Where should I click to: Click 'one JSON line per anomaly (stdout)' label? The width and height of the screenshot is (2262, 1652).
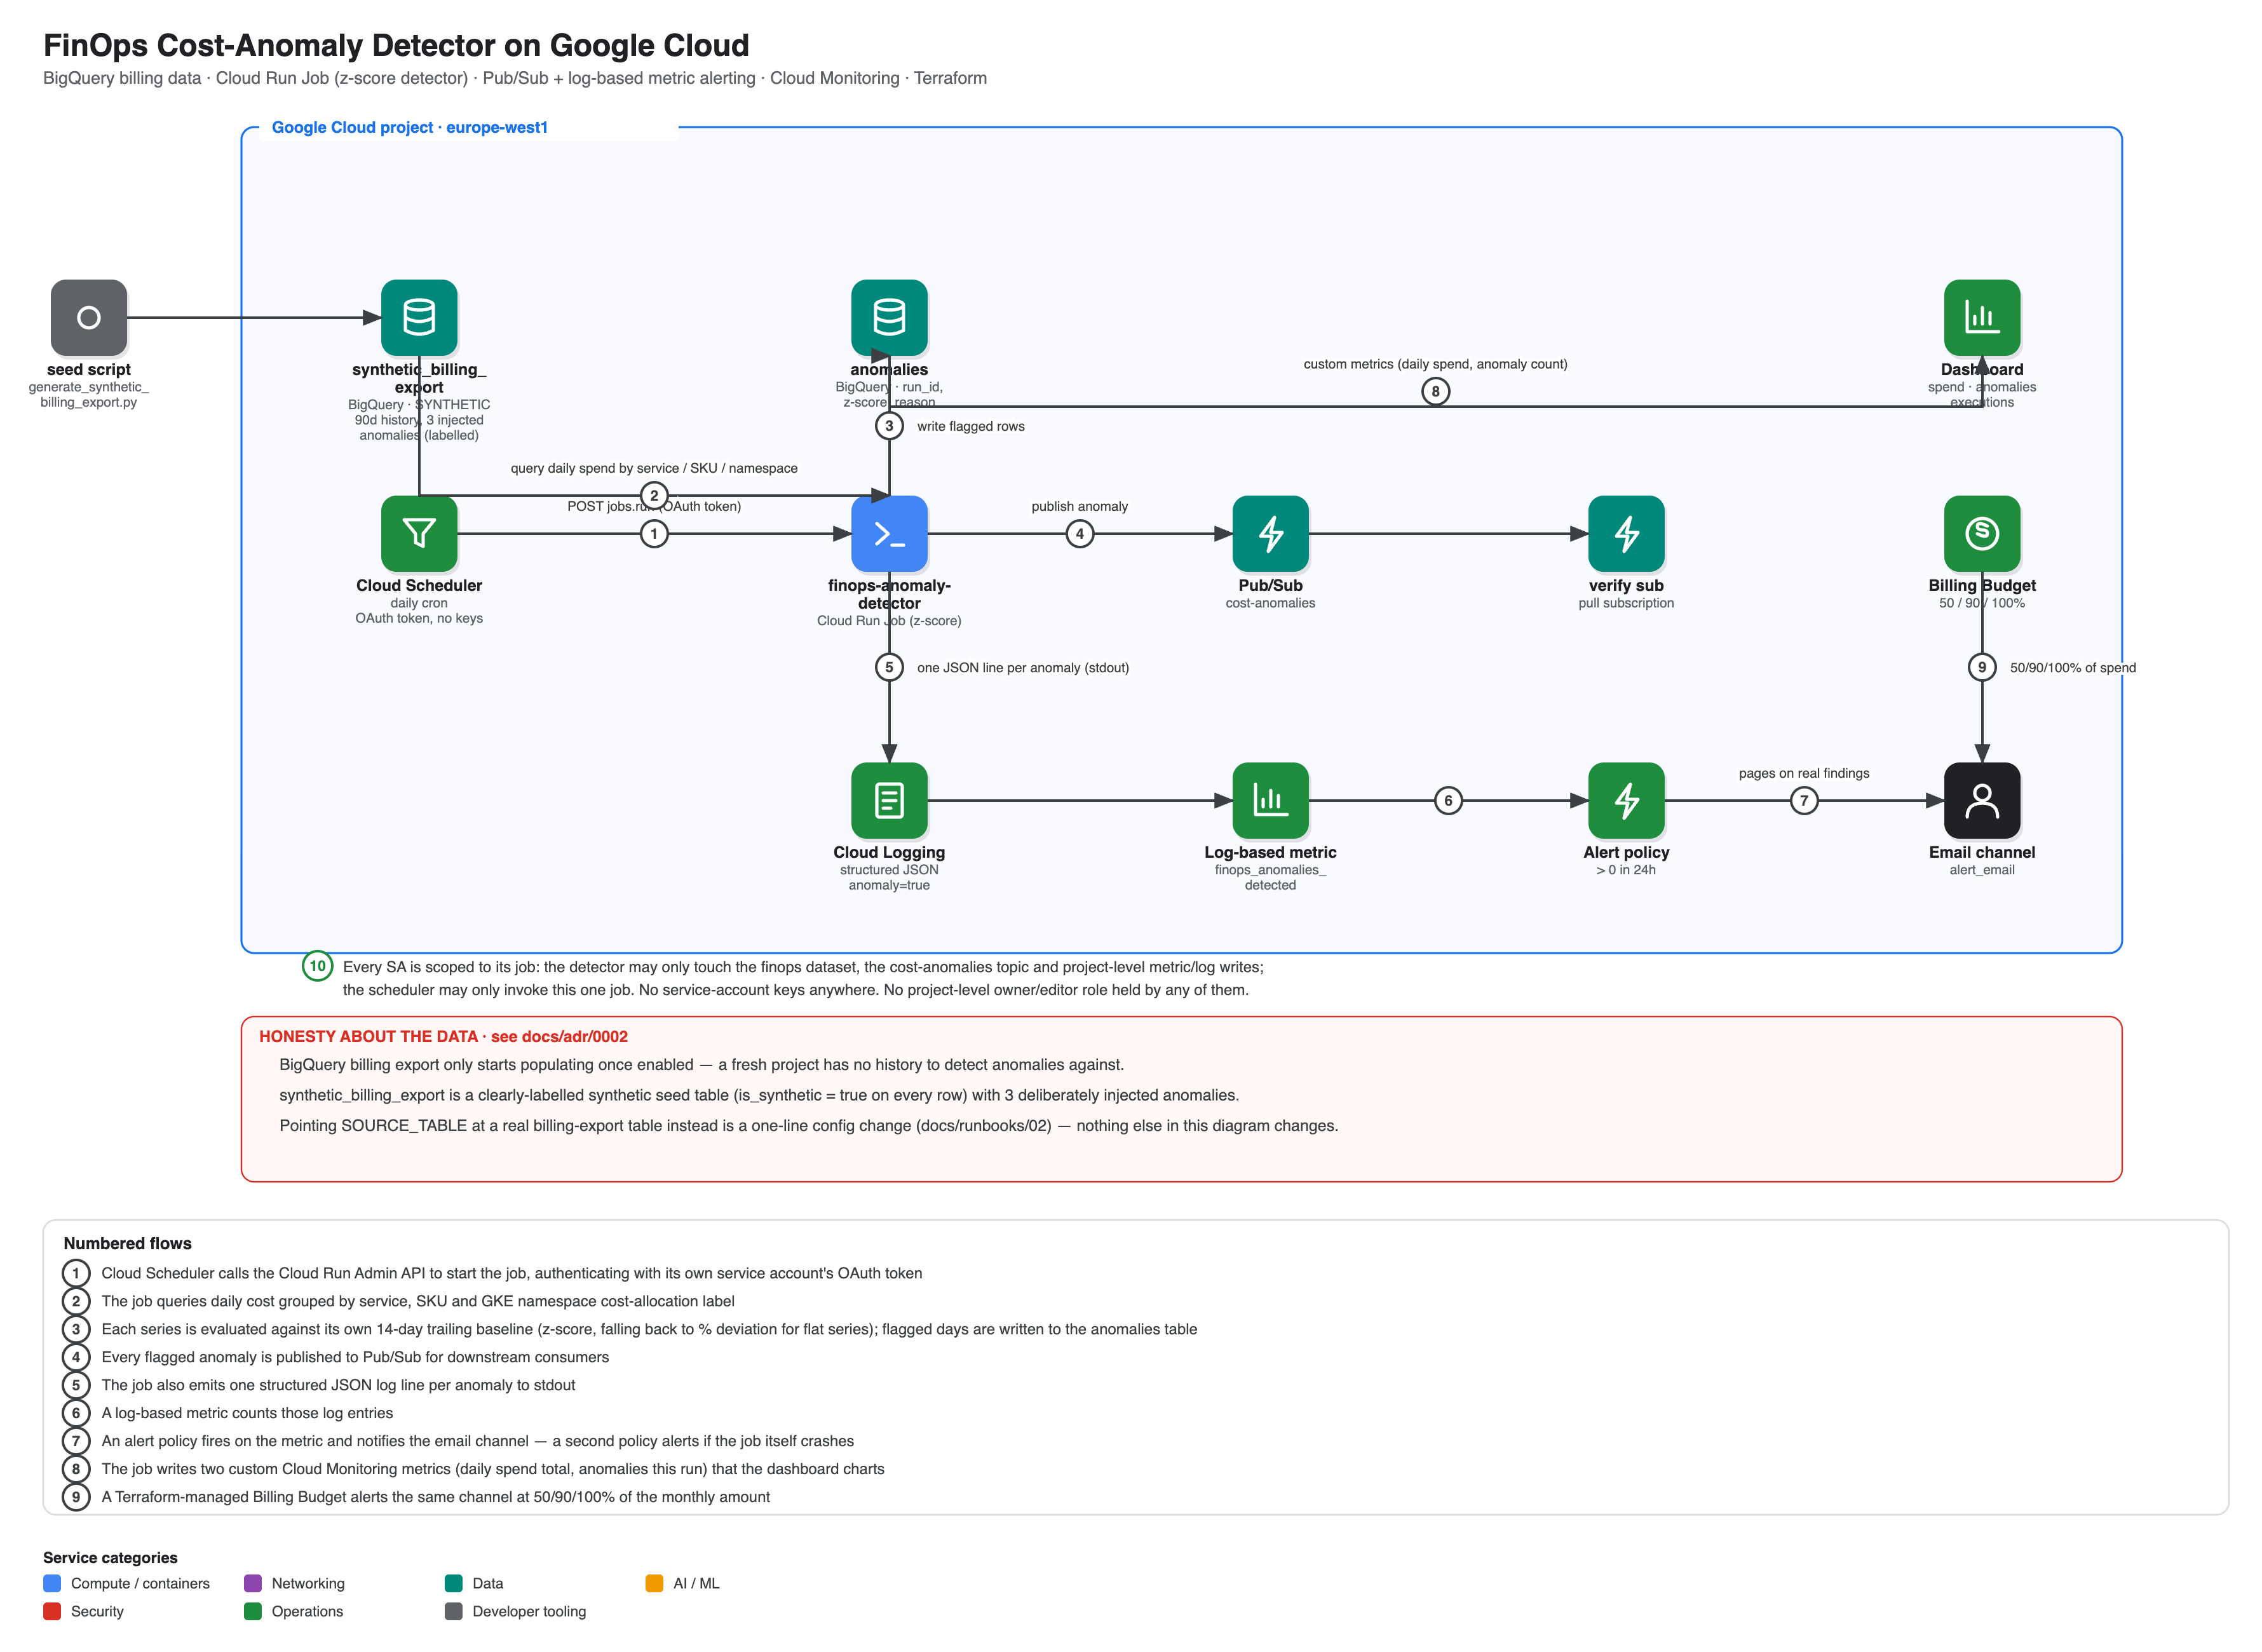pos(1022,668)
